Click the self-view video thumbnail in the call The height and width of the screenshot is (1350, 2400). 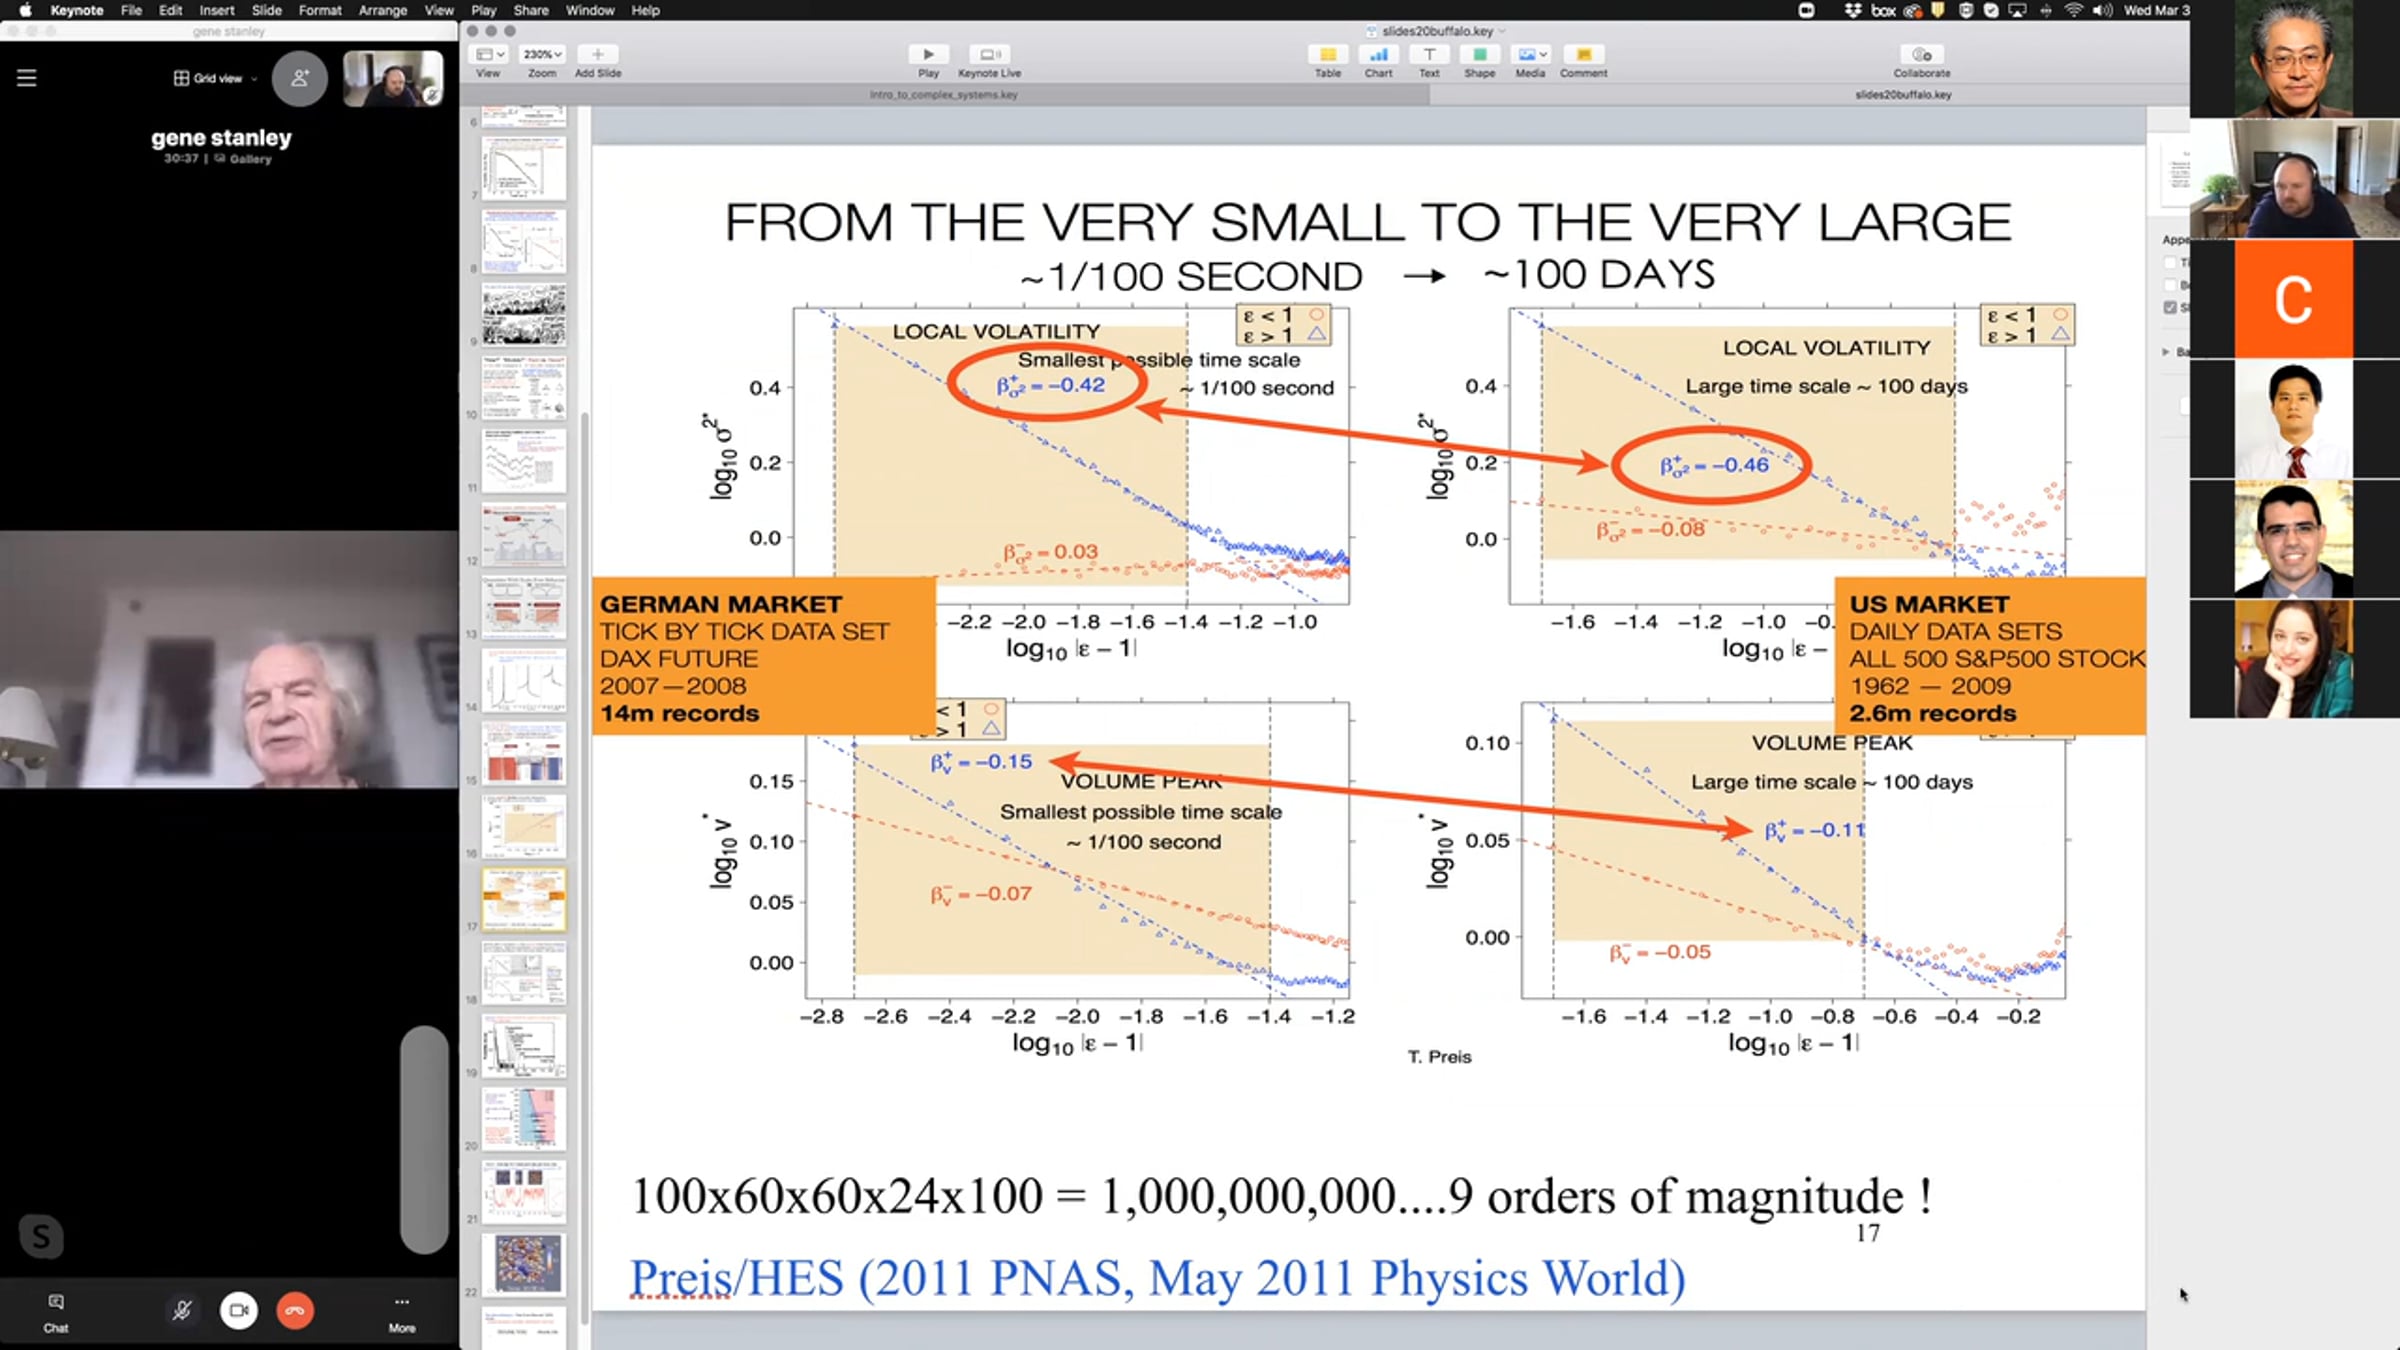pyautogui.click(x=393, y=78)
